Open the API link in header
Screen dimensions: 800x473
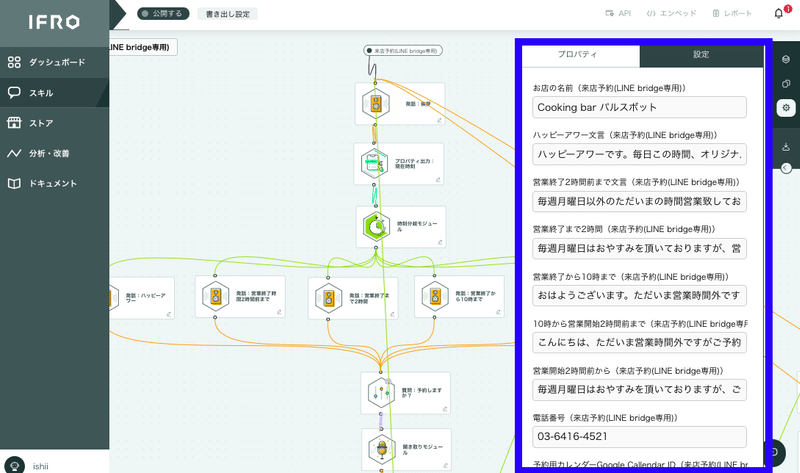pyautogui.click(x=618, y=13)
